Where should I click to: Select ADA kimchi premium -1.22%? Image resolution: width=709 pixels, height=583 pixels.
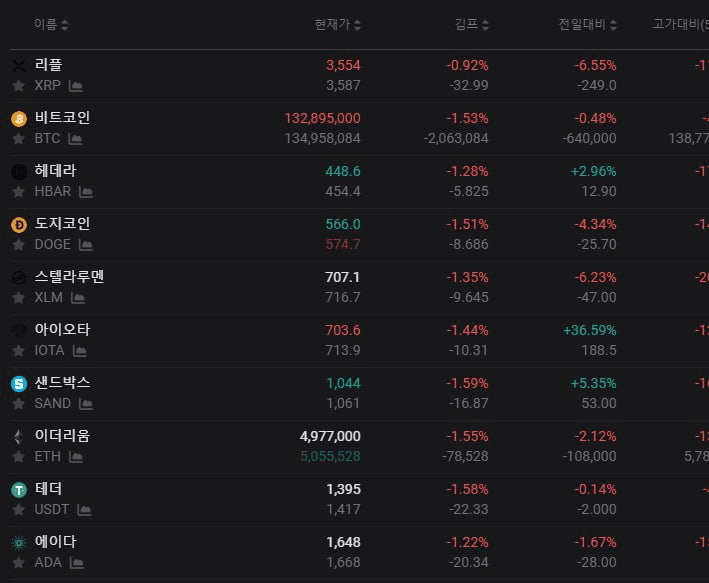[468, 542]
